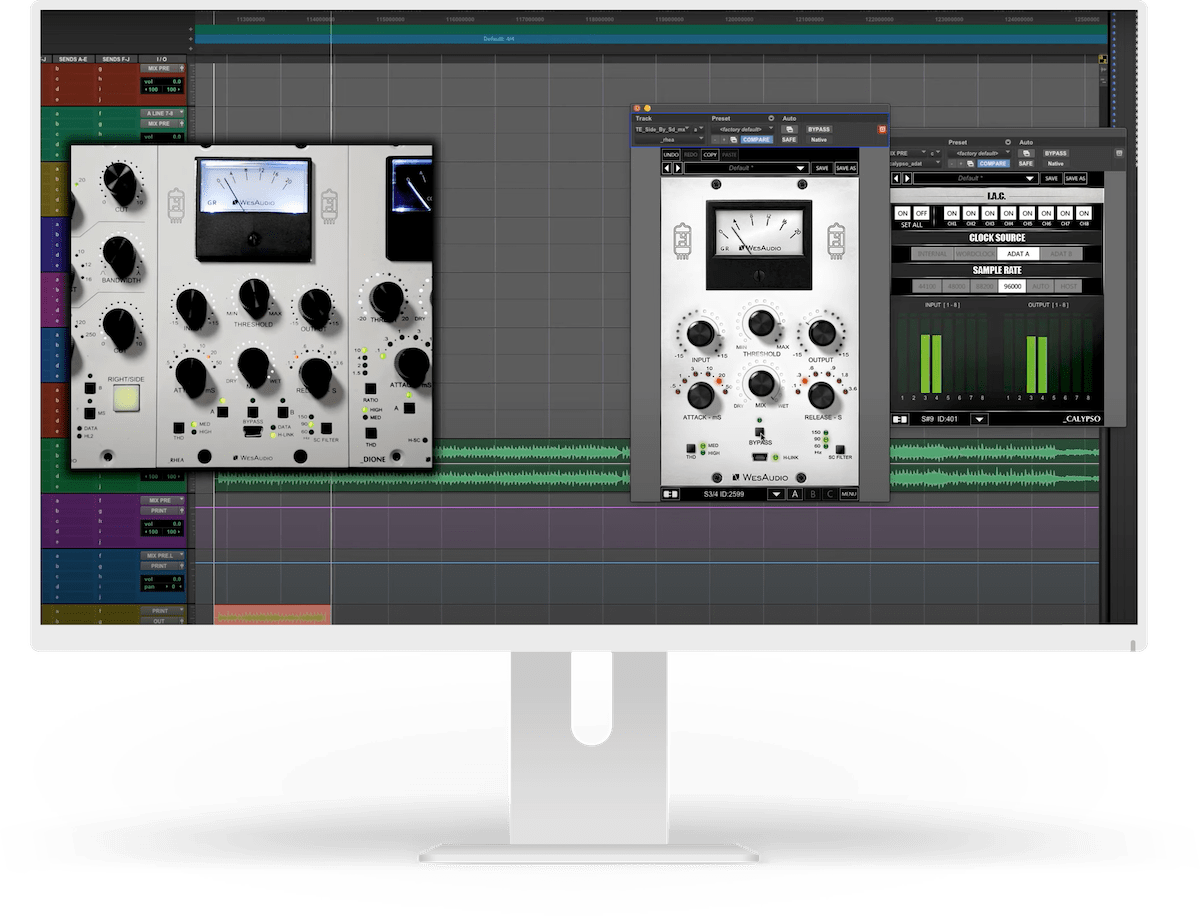Select INTERNAL clock source in Calypso
Image resolution: width=1200 pixels, height=916 pixels.
(932, 254)
